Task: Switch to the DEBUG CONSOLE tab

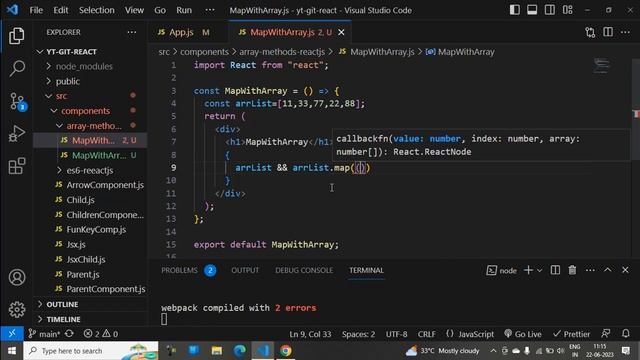Action: point(304,270)
